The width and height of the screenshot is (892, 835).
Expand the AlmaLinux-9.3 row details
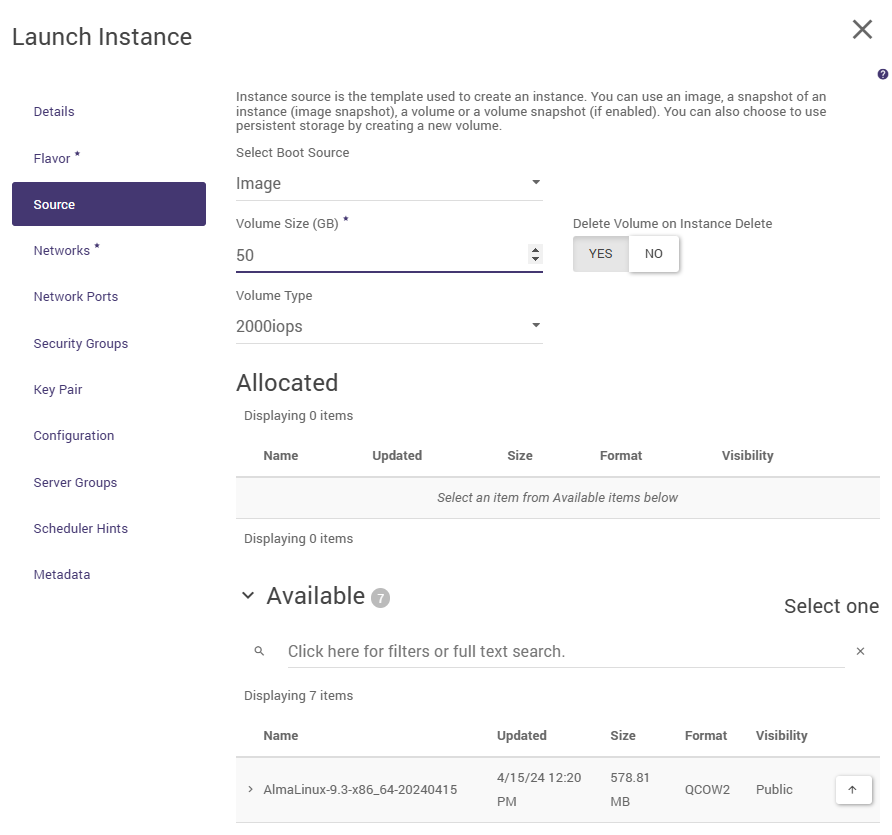(x=251, y=790)
